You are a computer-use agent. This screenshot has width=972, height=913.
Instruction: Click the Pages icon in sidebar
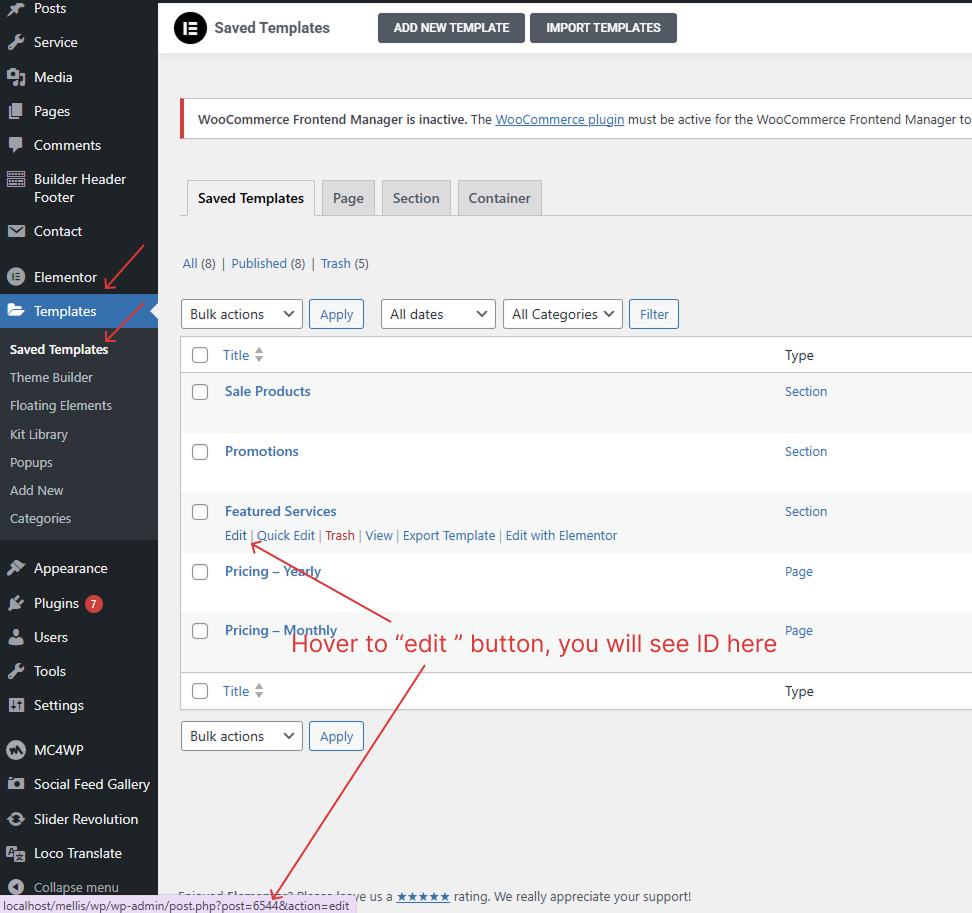[x=16, y=111]
